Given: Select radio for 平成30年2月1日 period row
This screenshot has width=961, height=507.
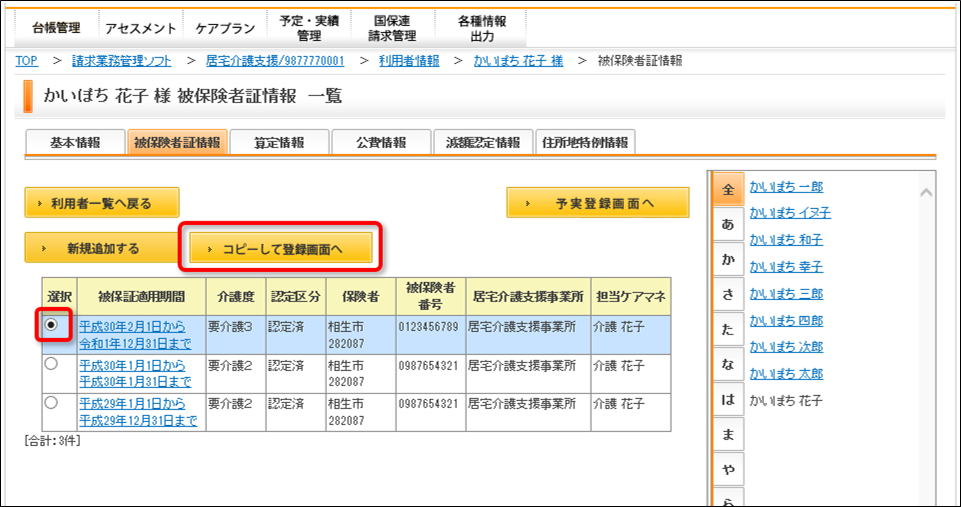Looking at the screenshot, I should tap(51, 326).
